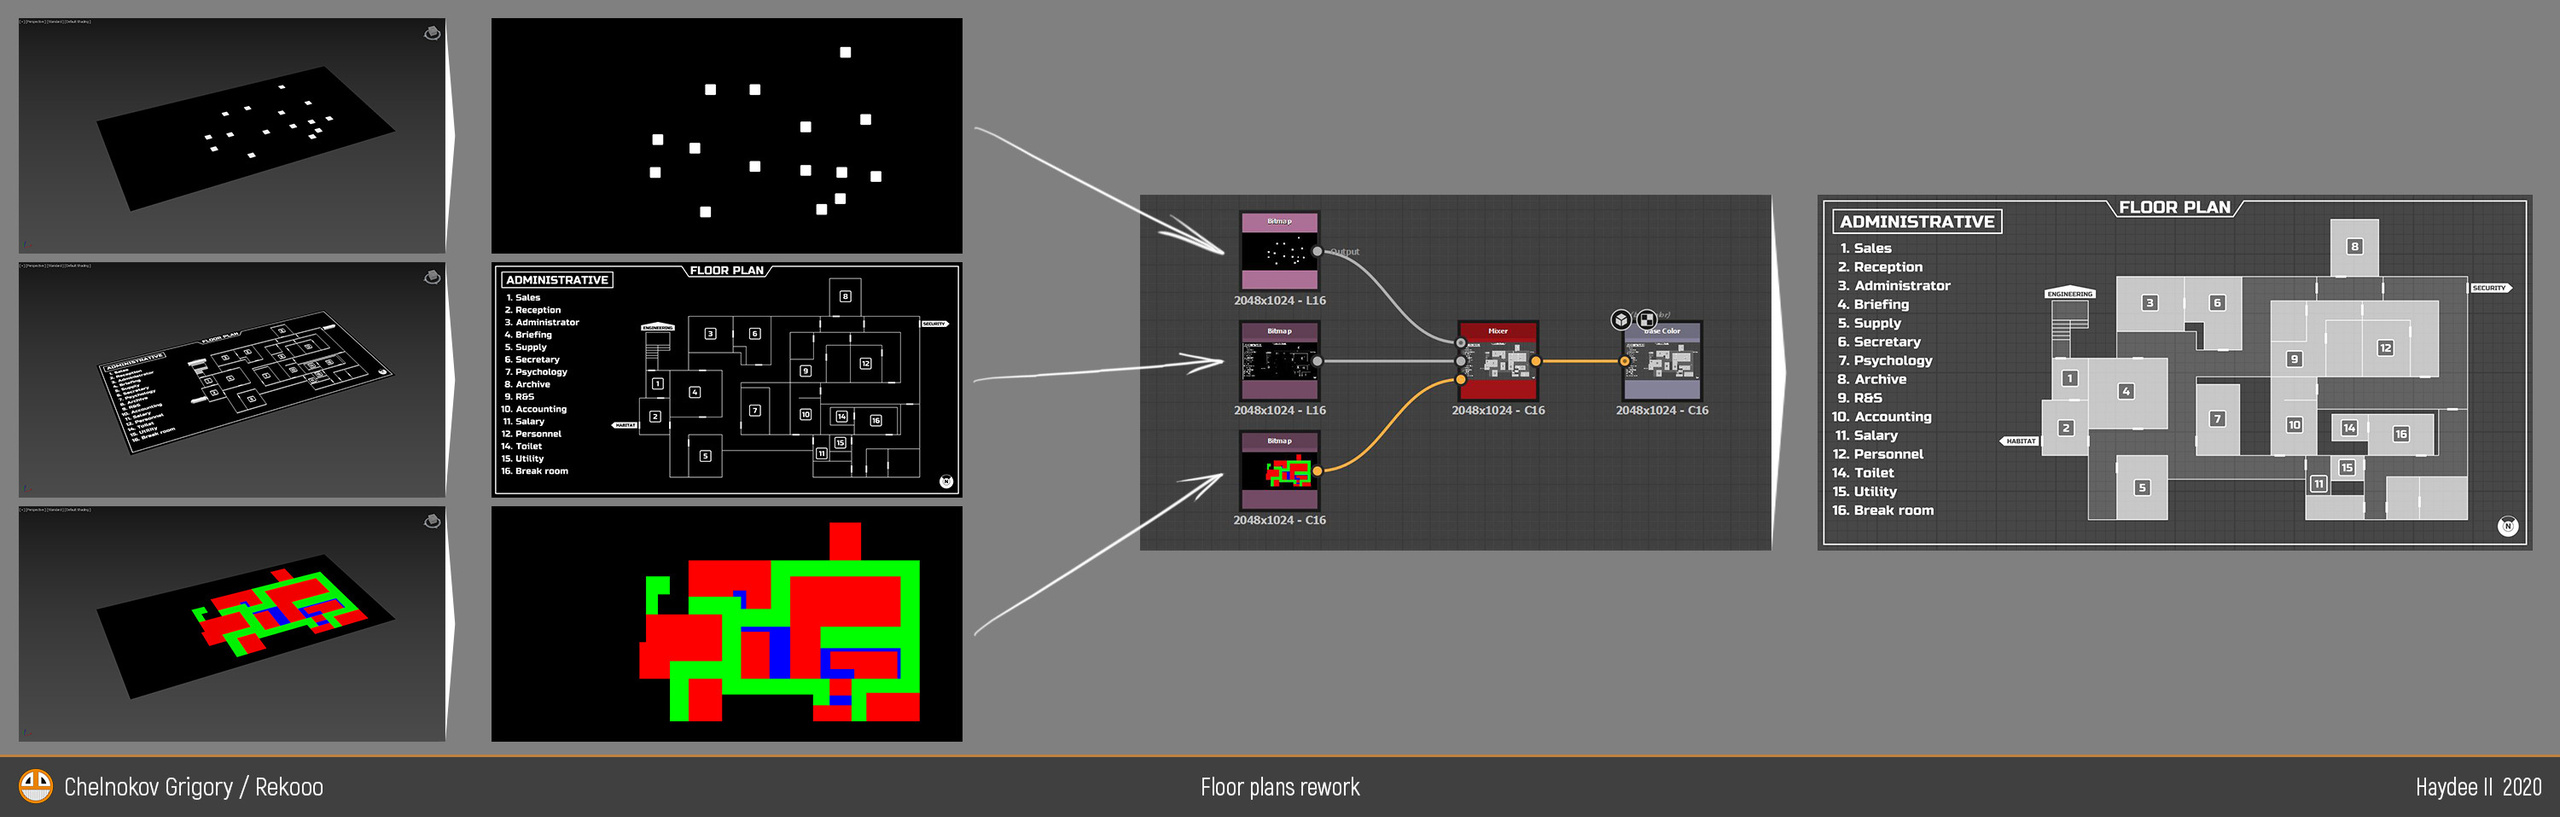The height and width of the screenshot is (817, 2560).
Task: Open the Perspective label menu in the bottom viewport
Action: [36, 510]
